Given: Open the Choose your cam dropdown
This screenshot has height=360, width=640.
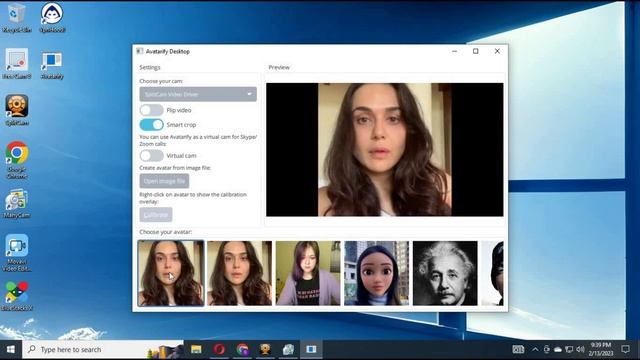Looking at the screenshot, I should (x=198, y=94).
